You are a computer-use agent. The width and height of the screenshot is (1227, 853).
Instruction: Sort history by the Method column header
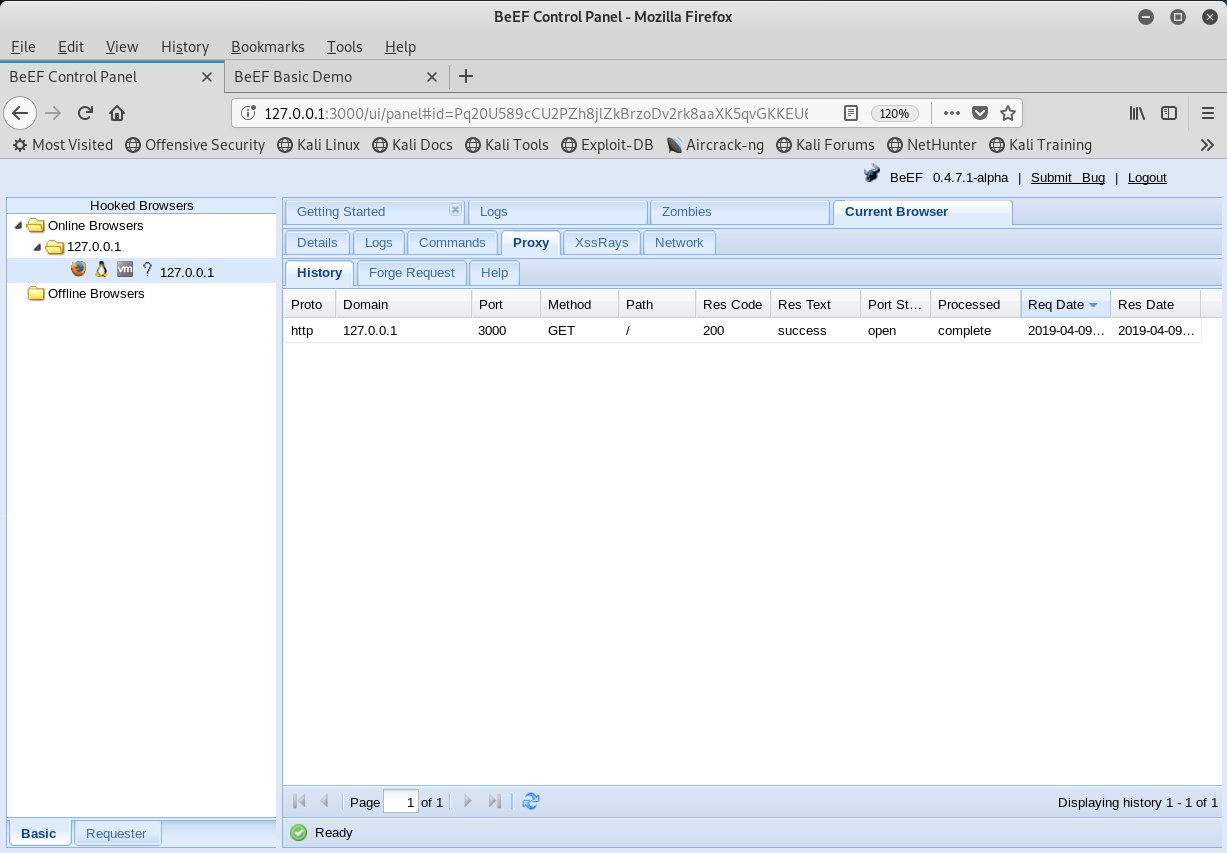[579, 305]
